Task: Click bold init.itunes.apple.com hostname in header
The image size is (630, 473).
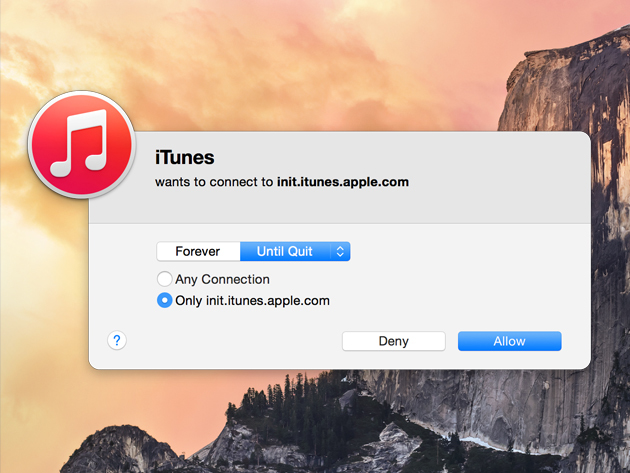Action: pyautogui.click(x=343, y=182)
